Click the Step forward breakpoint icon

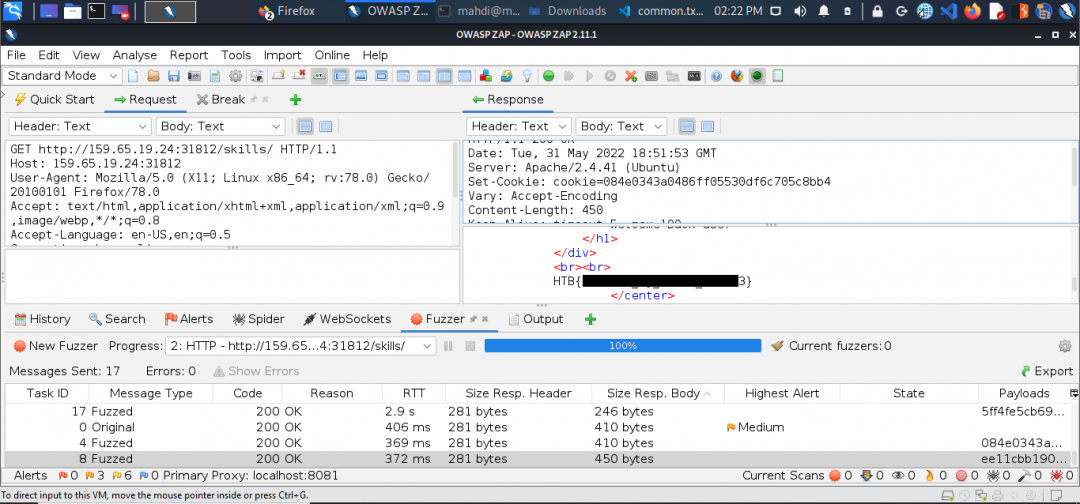pyautogui.click(x=569, y=76)
